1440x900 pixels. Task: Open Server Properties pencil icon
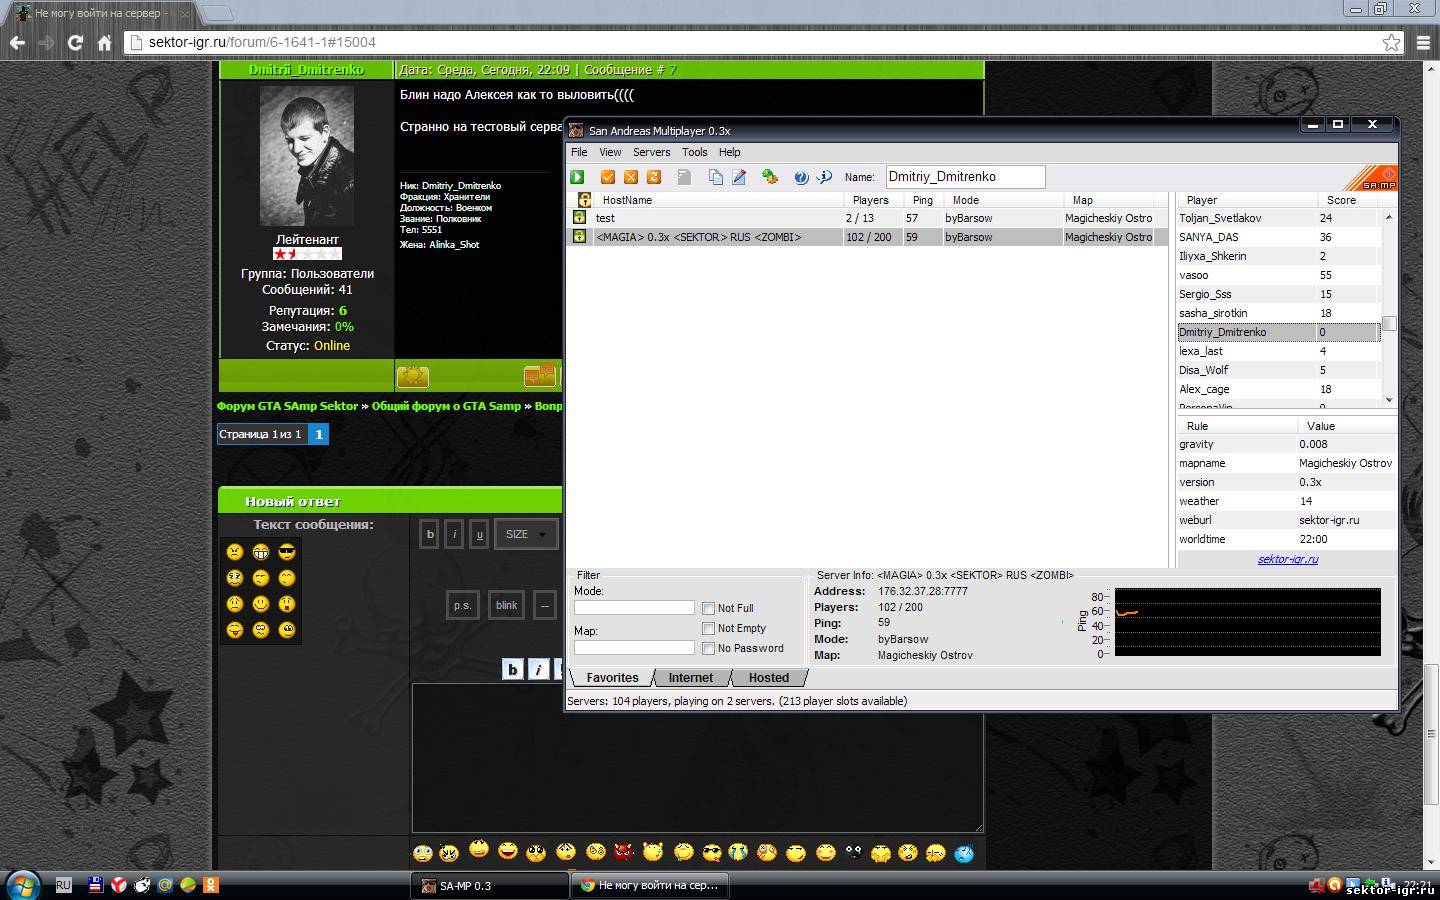pos(739,177)
